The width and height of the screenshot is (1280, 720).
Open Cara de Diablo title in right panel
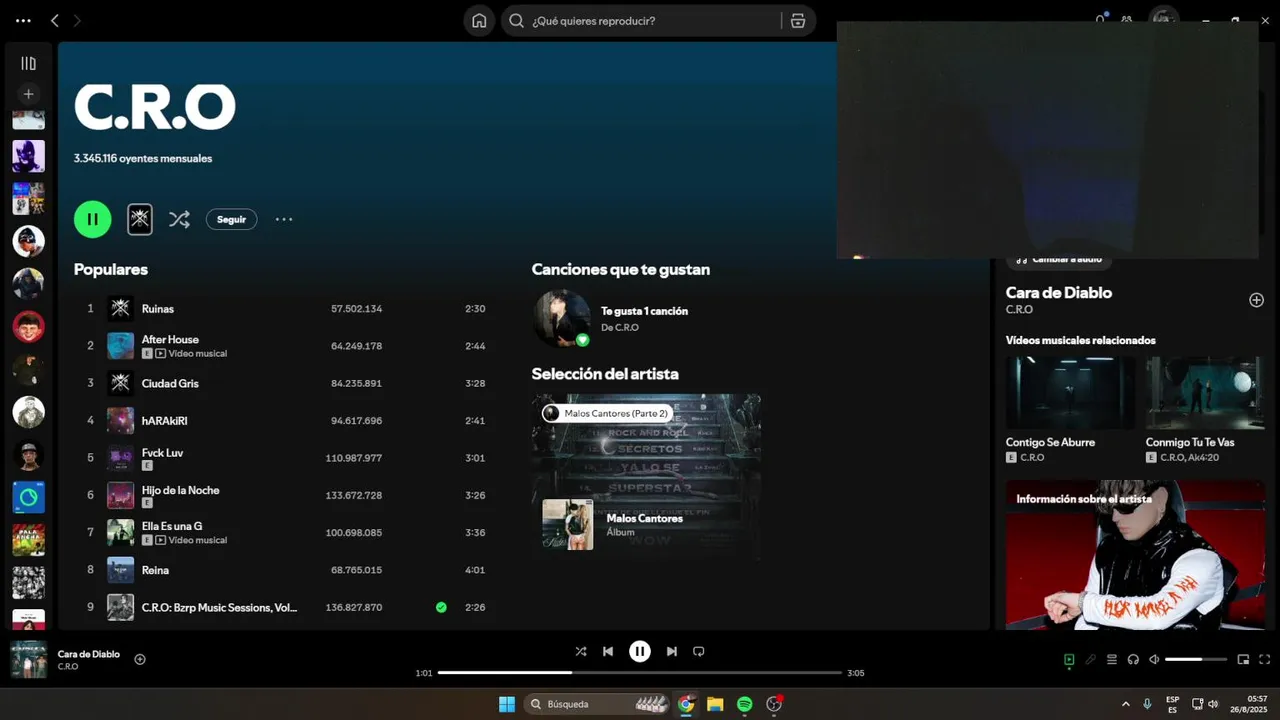(x=1059, y=293)
